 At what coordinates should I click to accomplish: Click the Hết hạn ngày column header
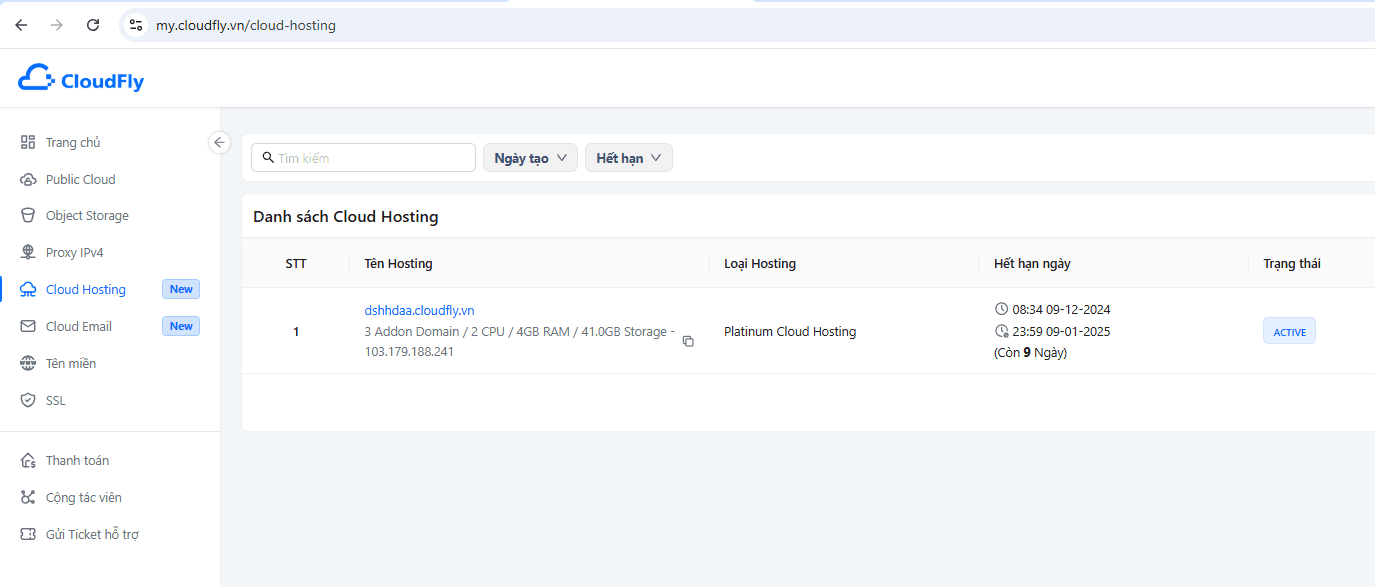1032,264
